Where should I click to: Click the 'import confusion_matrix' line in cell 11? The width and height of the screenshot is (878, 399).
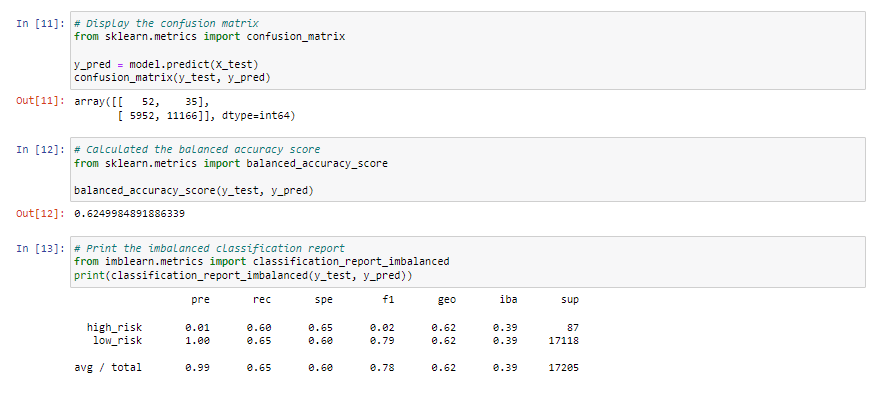pos(209,37)
